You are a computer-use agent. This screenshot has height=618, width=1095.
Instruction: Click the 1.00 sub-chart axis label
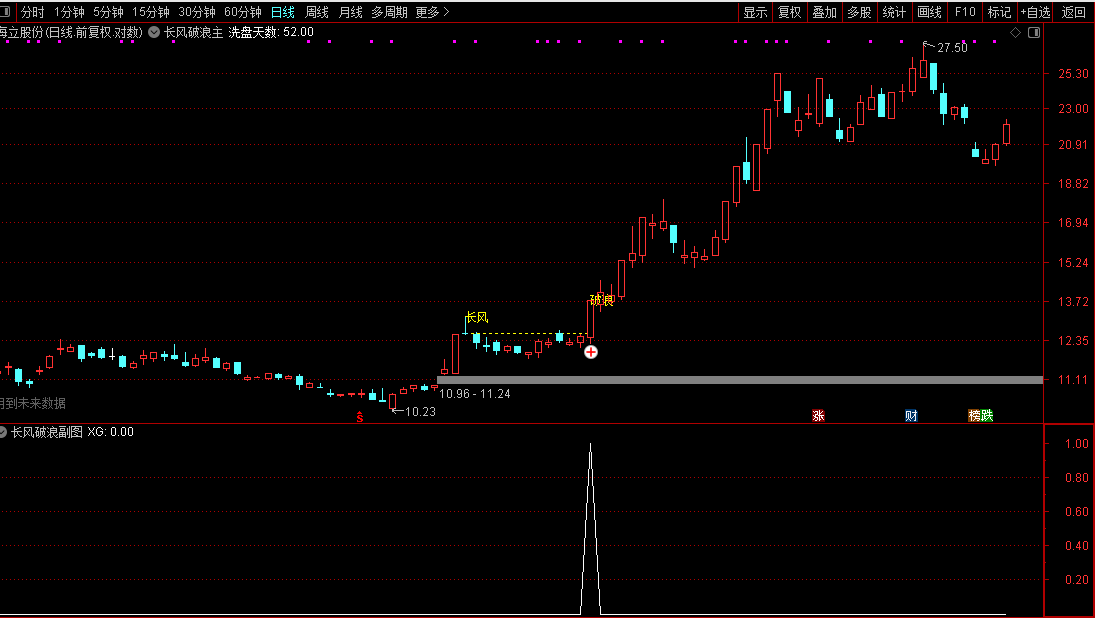(1077, 443)
